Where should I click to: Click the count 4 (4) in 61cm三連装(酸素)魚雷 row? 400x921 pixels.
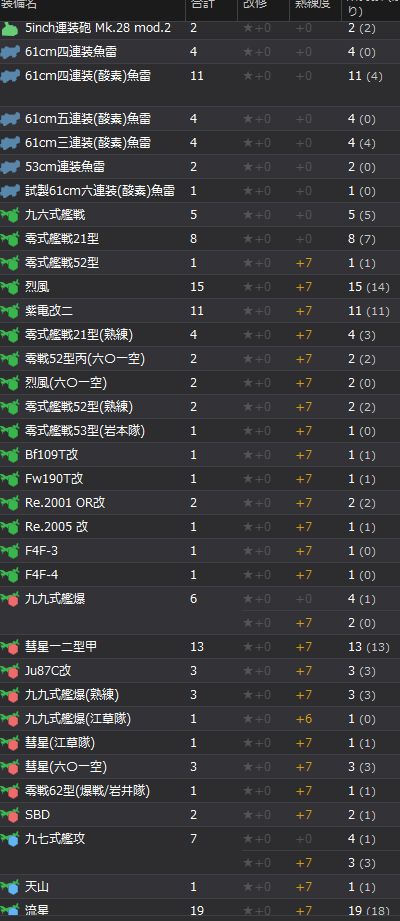pos(361,143)
